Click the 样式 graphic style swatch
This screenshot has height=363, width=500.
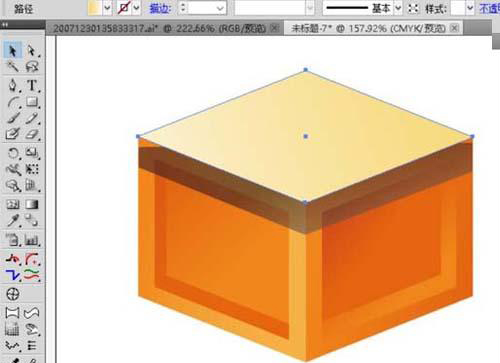coord(458,8)
